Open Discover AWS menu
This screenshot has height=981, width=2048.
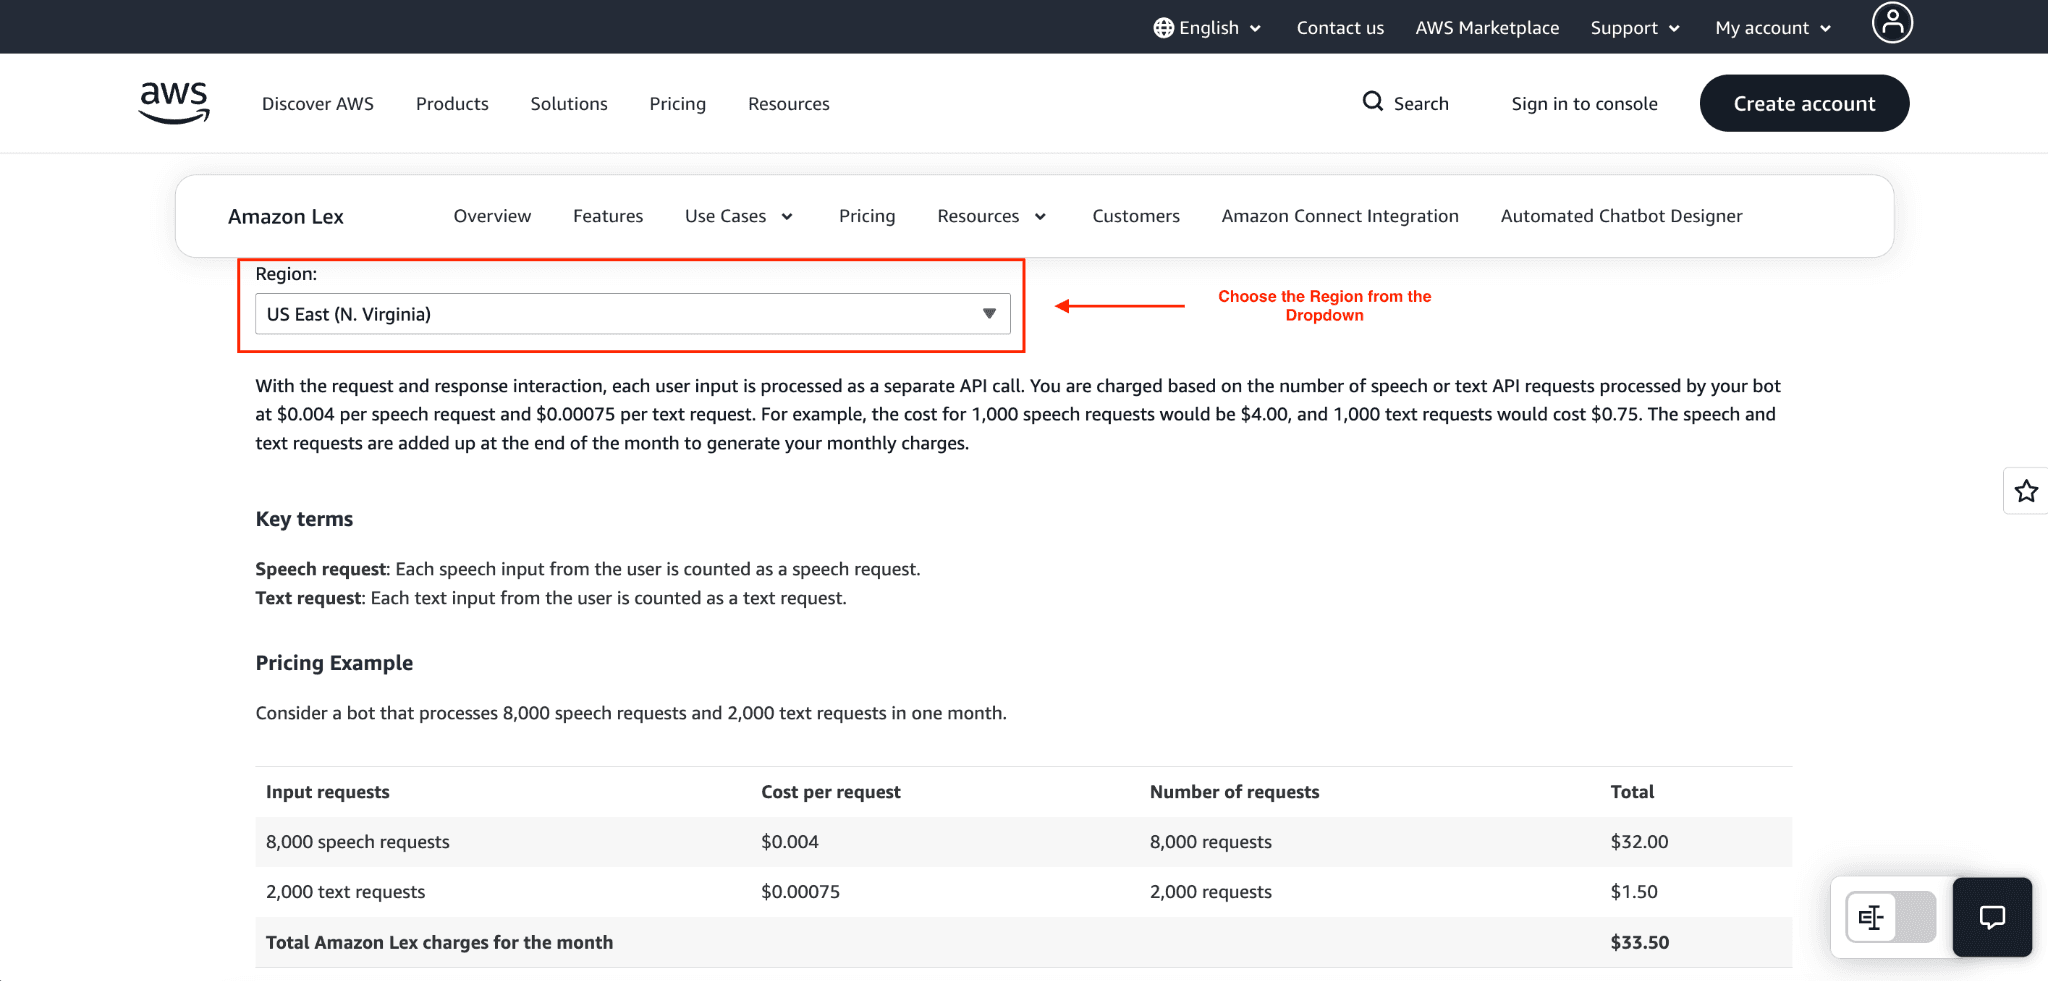point(318,104)
